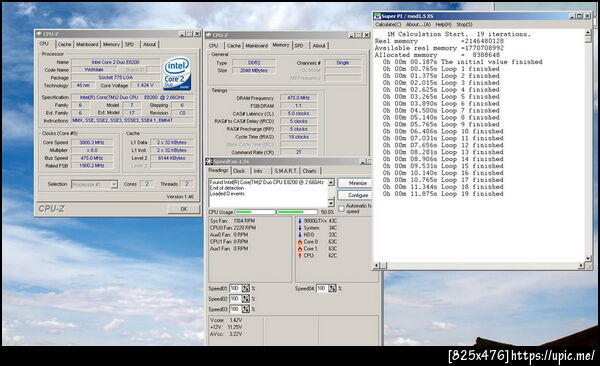Click the Configure button in SpeedFan
The image size is (600, 366).
358,195
